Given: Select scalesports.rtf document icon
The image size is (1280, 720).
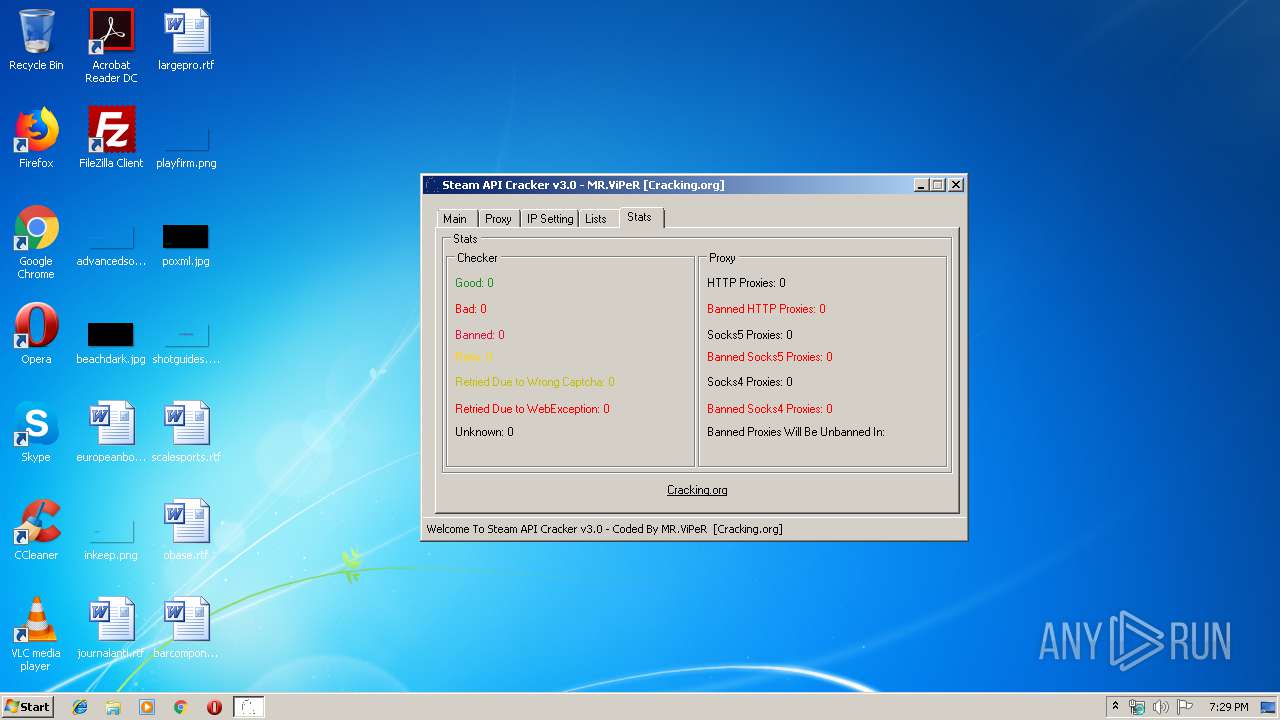Looking at the screenshot, I should (x=186, y=432).
